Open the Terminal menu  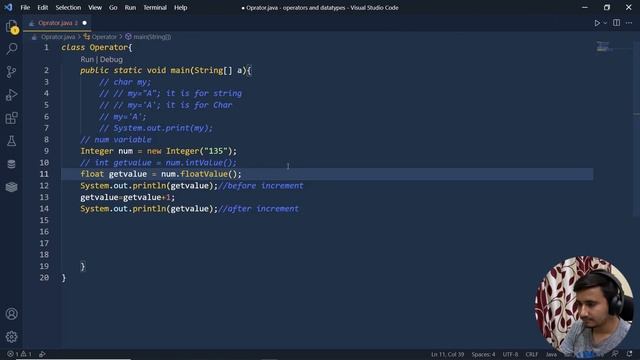click(x=155, y=7)
